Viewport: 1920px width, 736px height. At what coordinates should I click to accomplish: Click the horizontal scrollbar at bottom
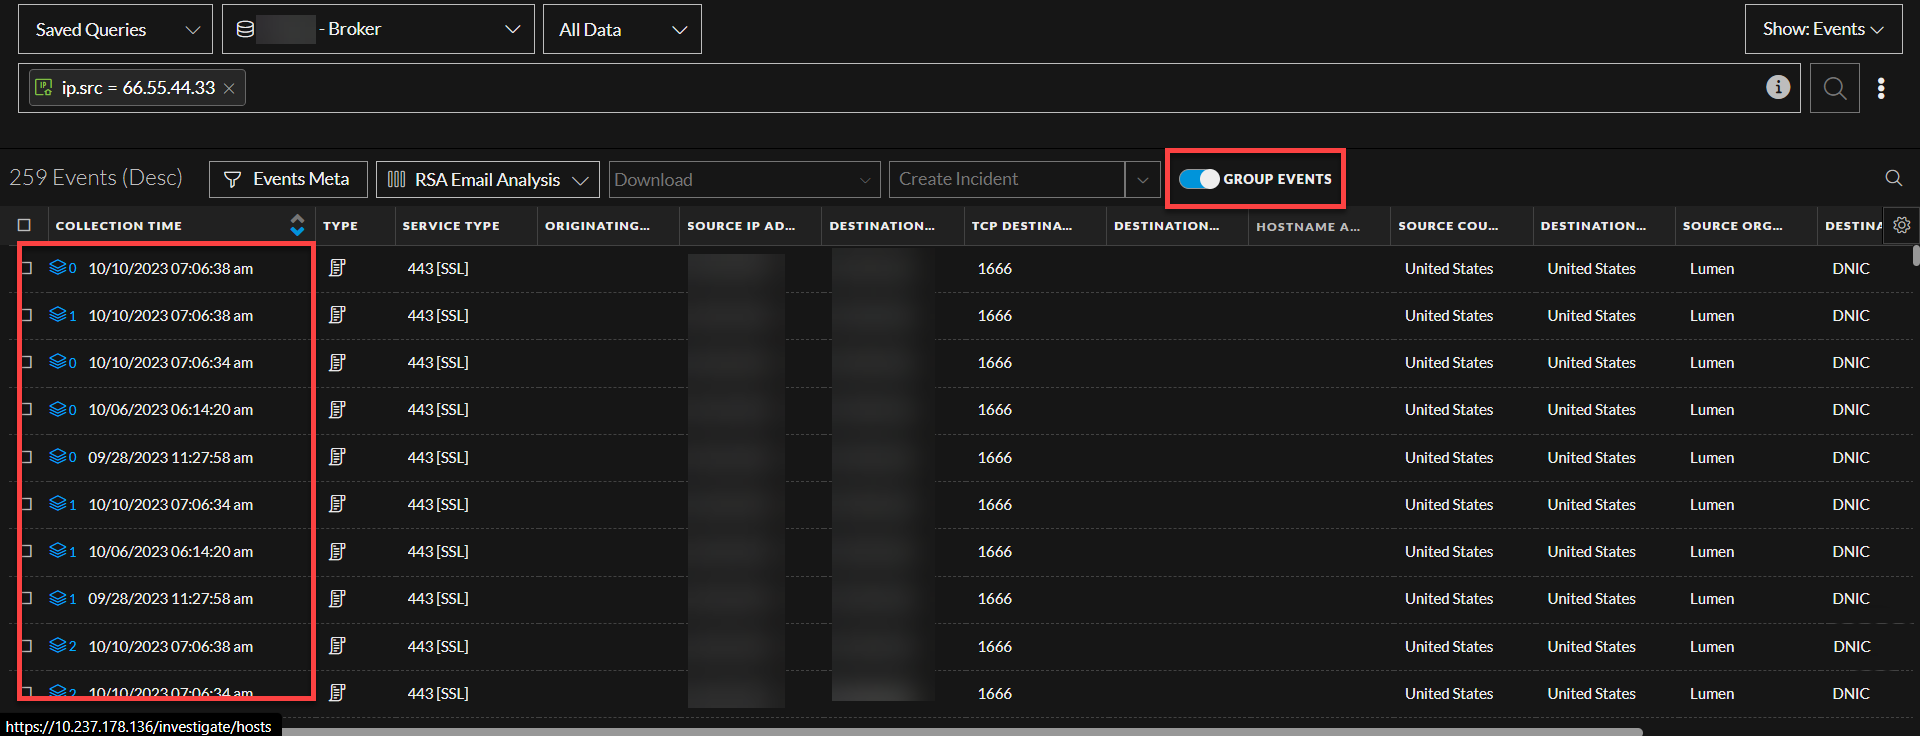tap(960, 731)
